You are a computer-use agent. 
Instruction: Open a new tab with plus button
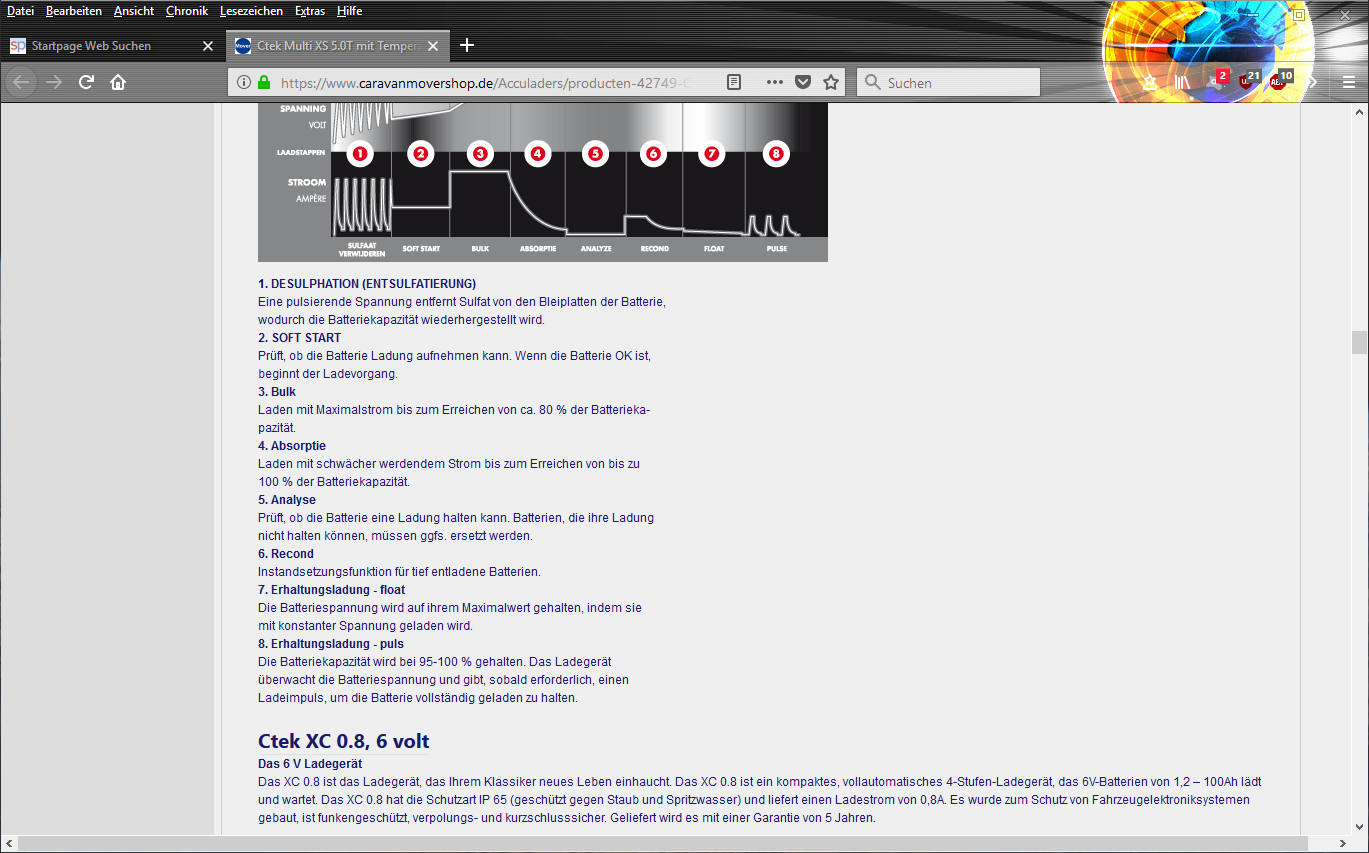pyautogui.click(x=467, y=45)
